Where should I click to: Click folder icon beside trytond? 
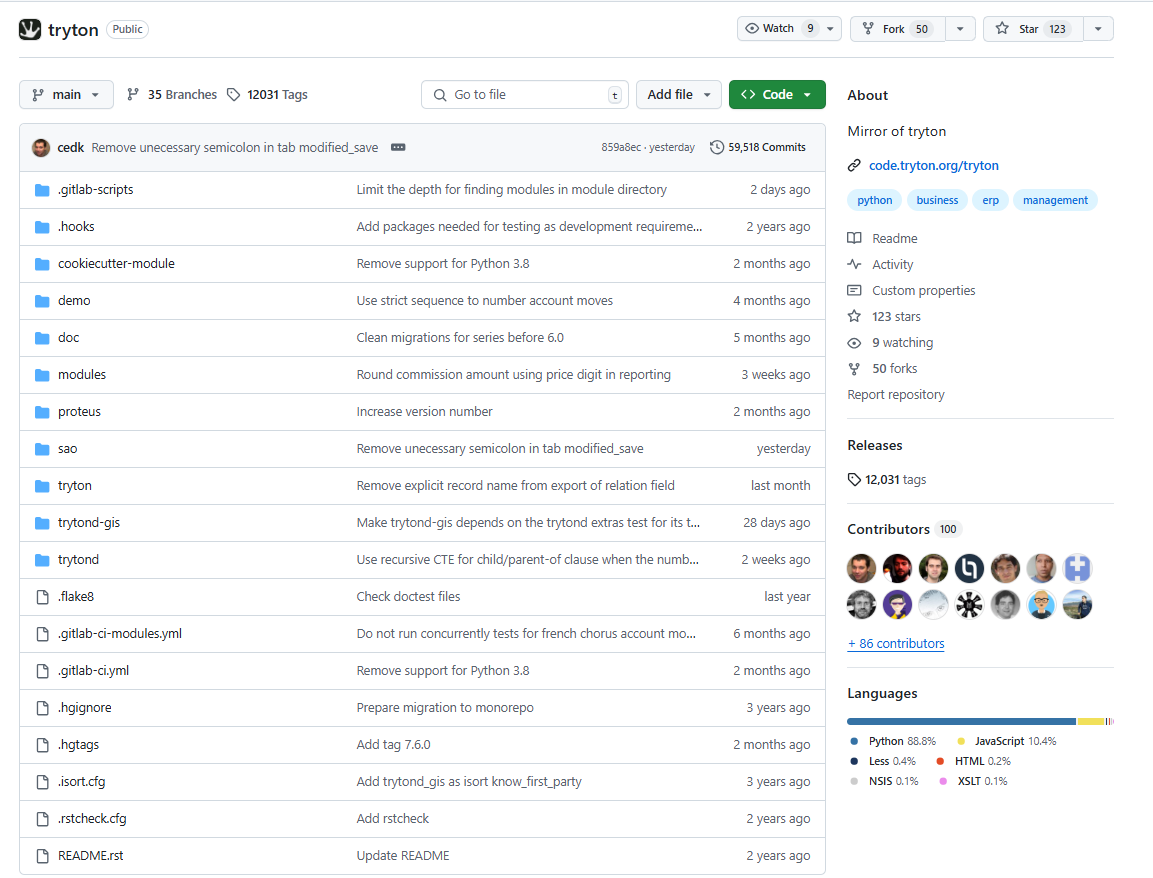(43, 560)
